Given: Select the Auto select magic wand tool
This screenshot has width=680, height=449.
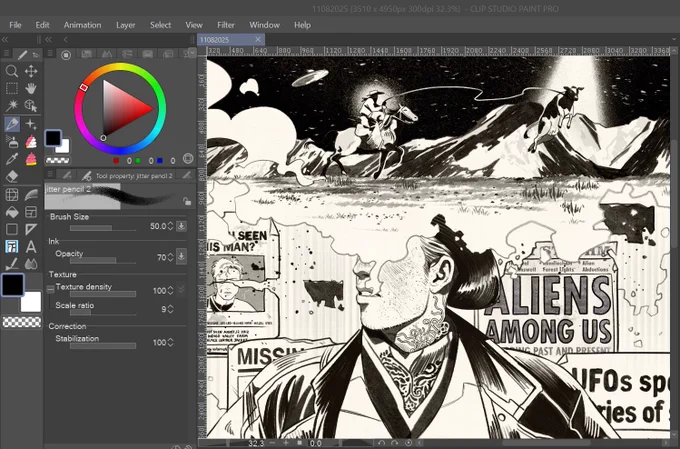Looking at the screenshot, I should click(12, 105).
